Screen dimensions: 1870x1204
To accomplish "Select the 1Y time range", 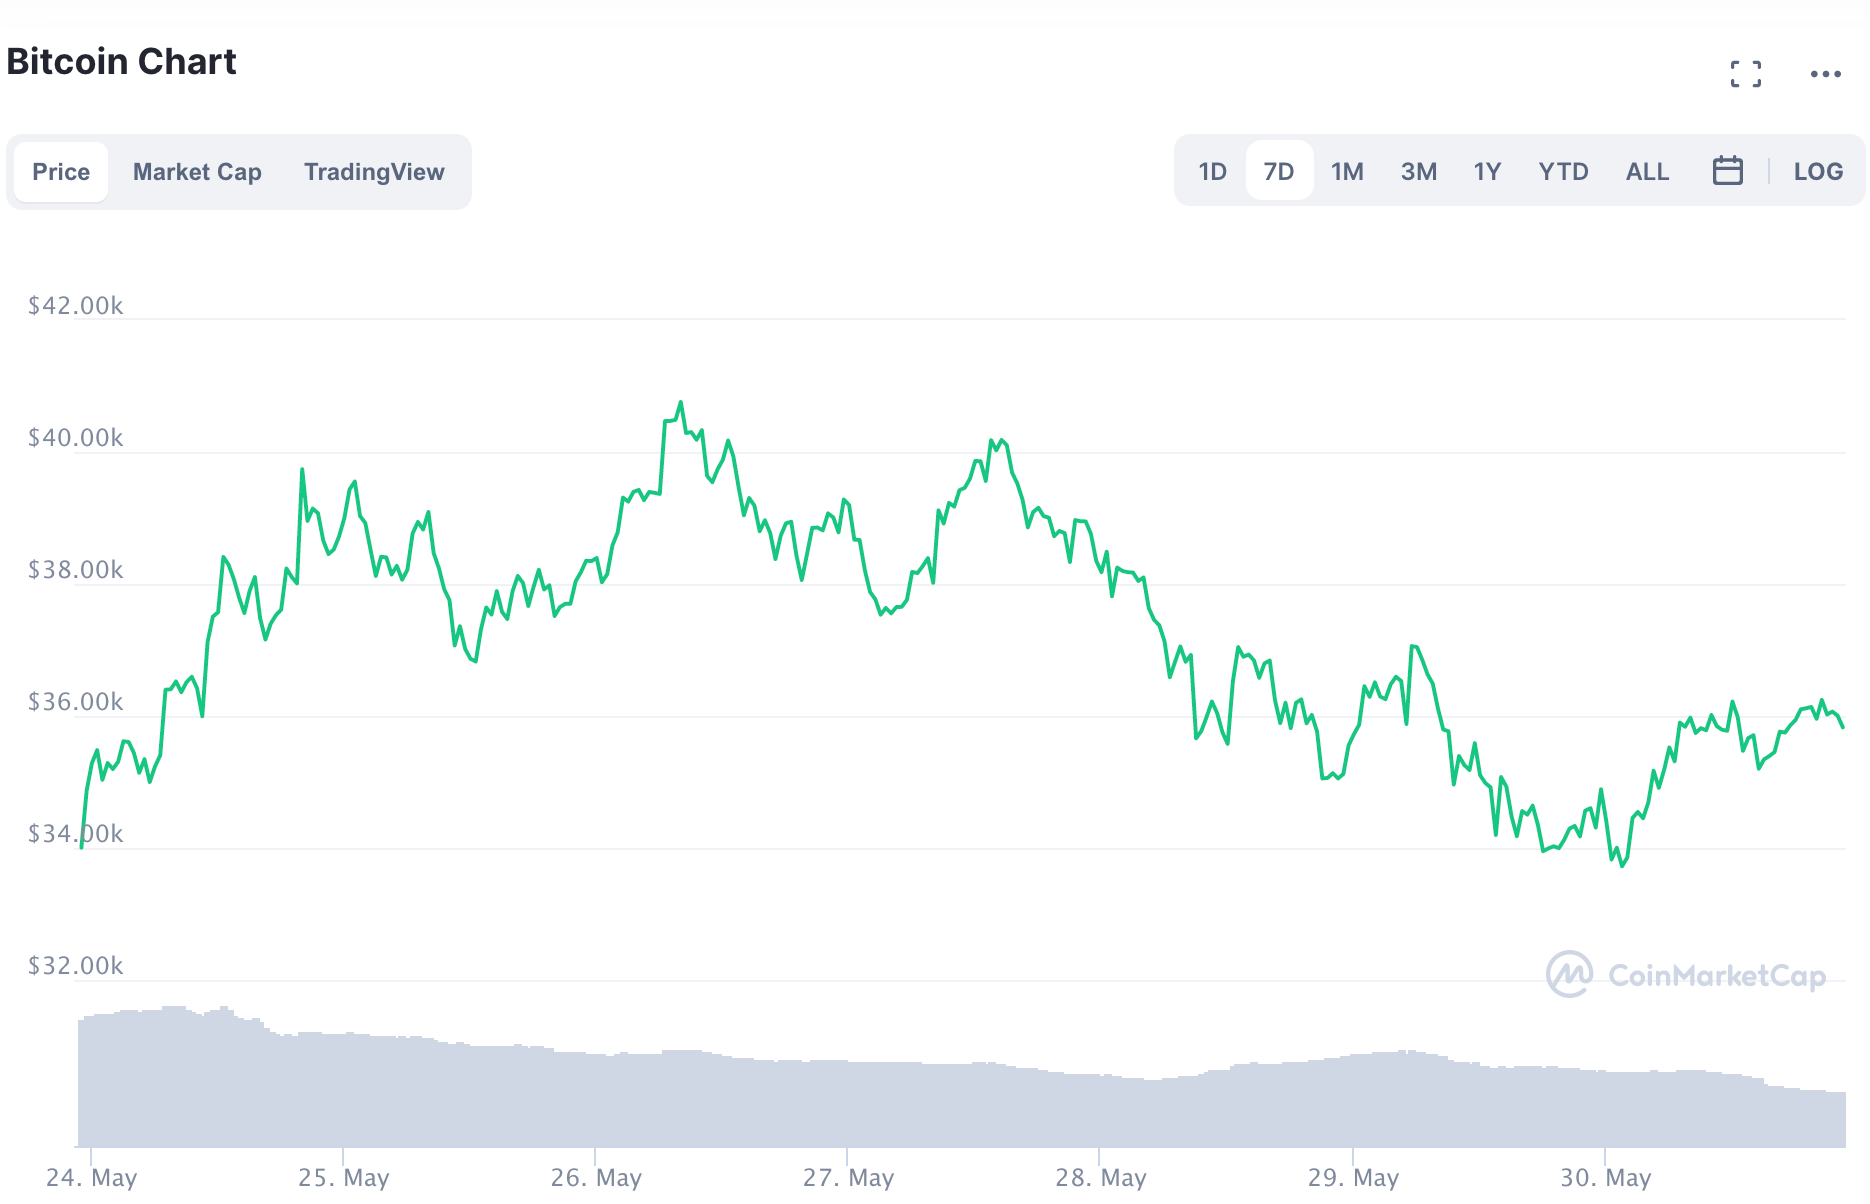I will tap(1487, 171).
